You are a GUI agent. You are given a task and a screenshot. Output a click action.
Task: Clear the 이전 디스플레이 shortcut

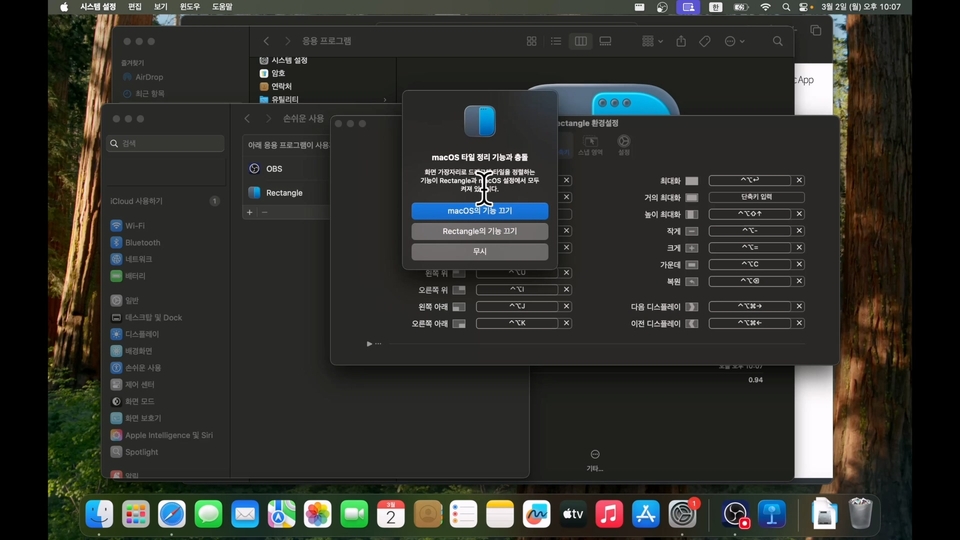(799, 323)
